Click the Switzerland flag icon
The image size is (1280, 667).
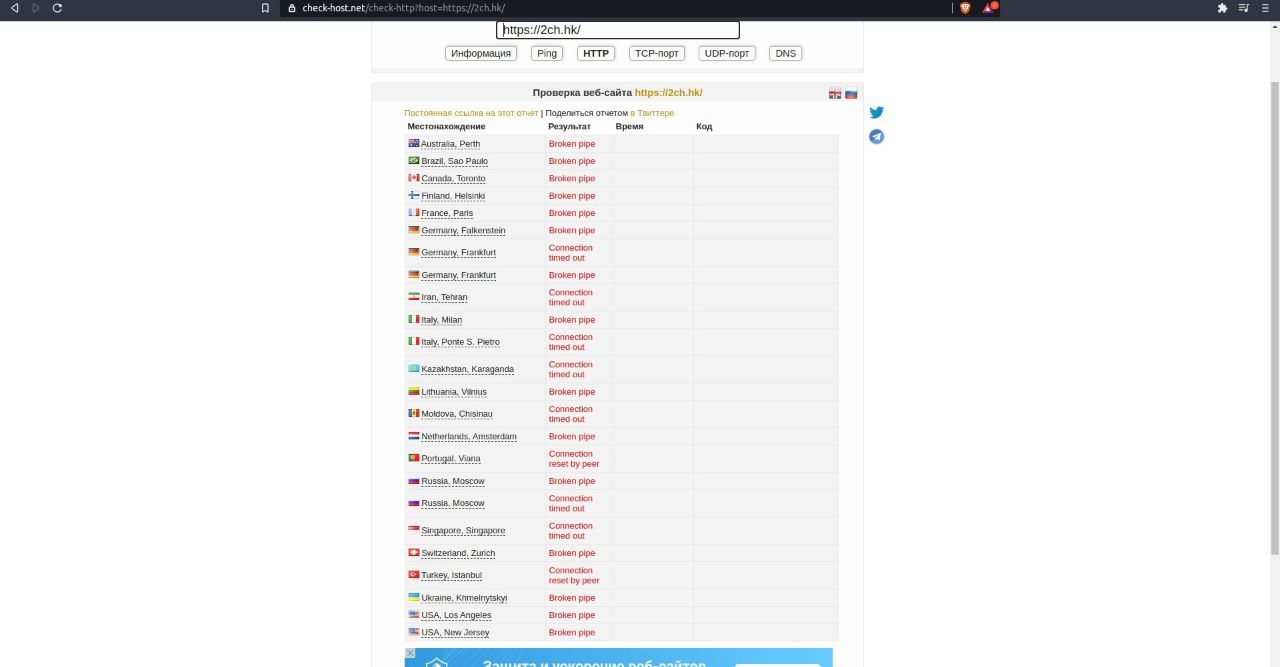pos(414,552)
